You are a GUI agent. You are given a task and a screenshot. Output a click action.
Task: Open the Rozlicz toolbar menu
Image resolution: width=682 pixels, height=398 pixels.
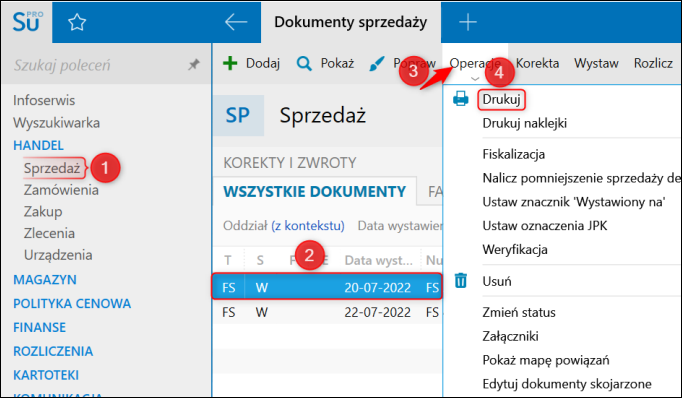pyautogui.click(x=653, y=64)
